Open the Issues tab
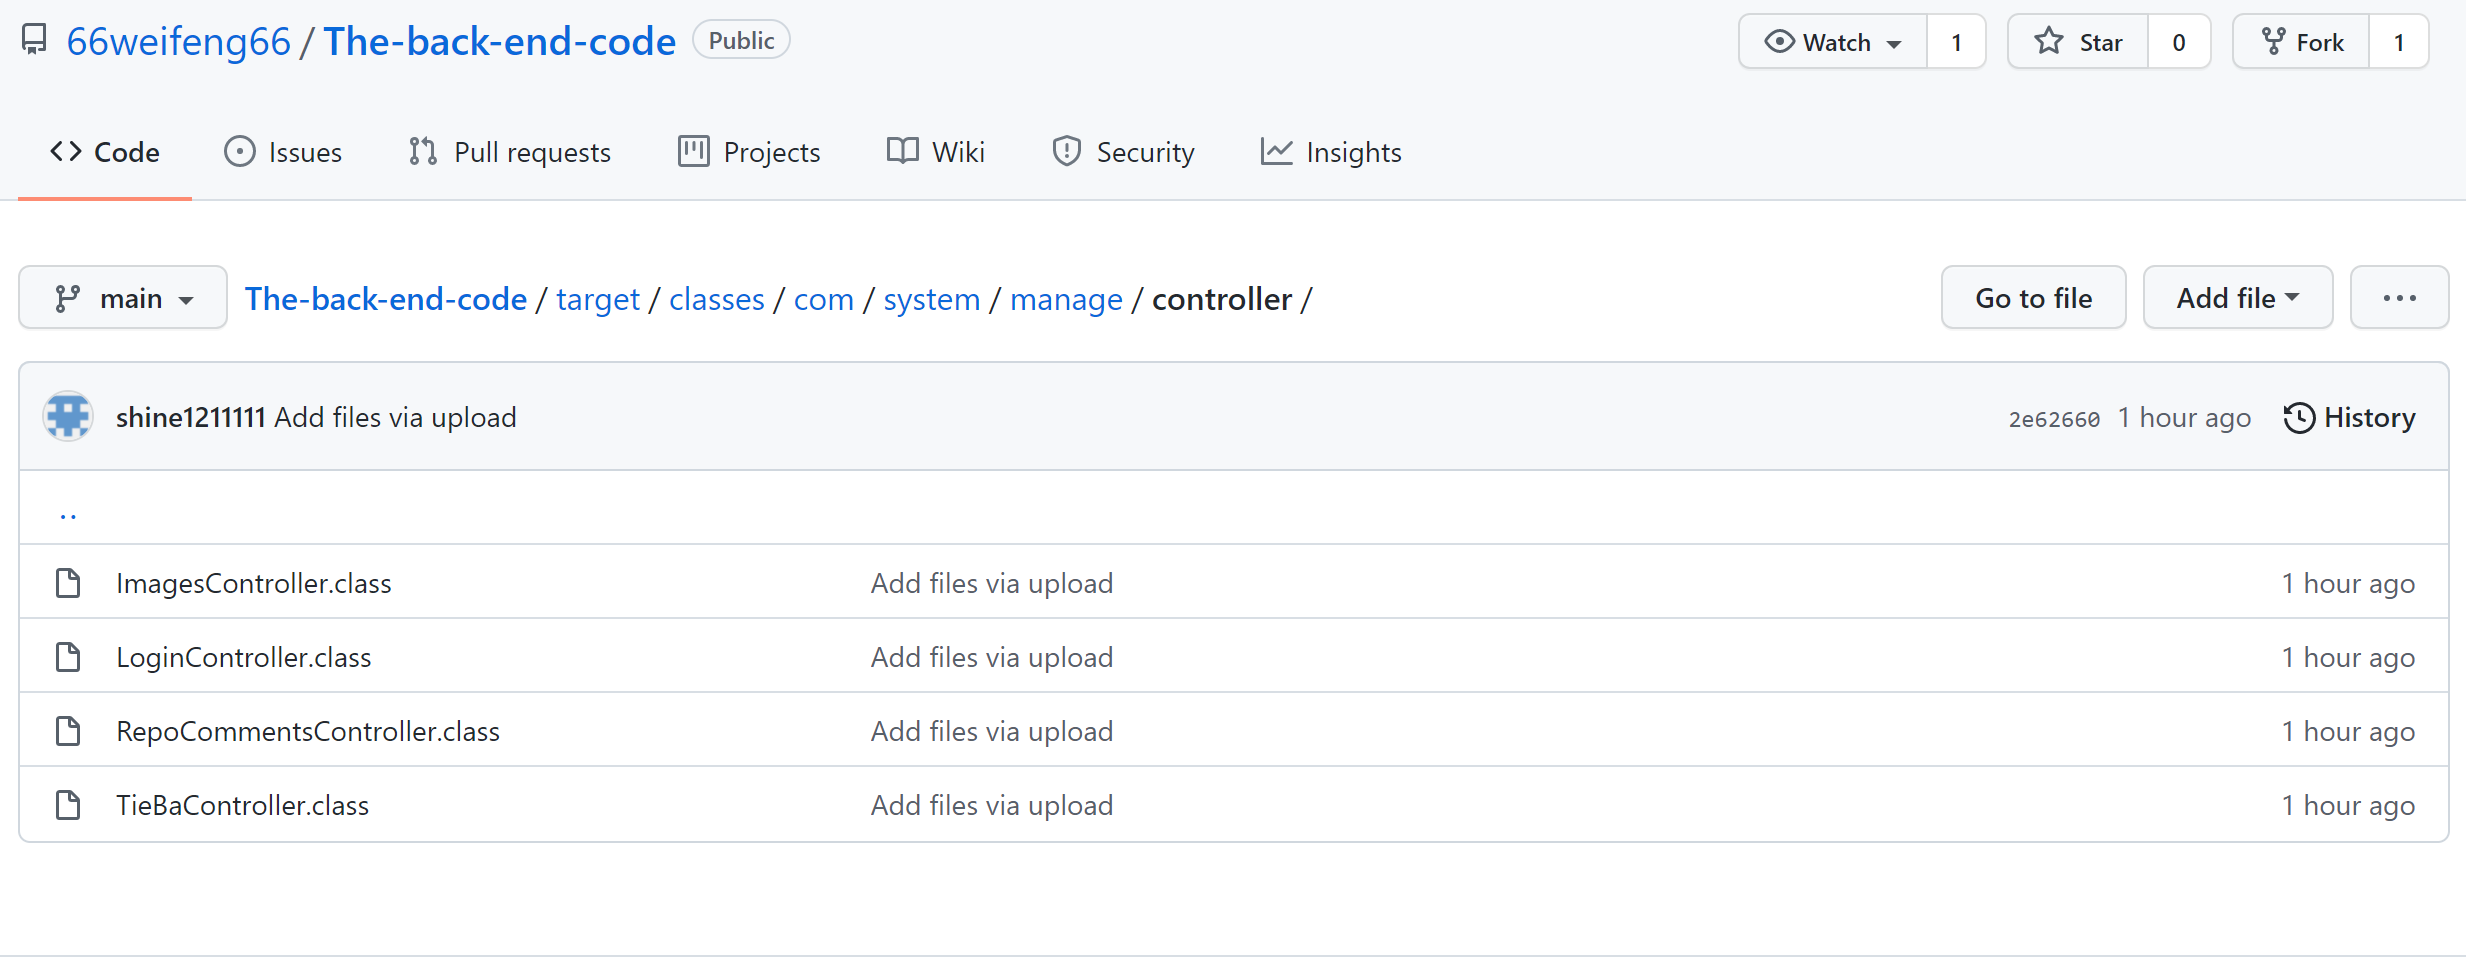This screenshot has width=2466, height=960. [x=283, y=152]
